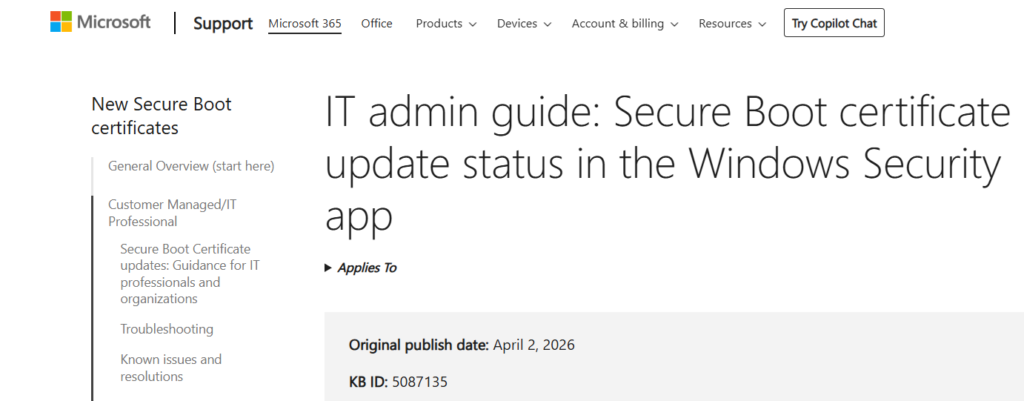Expand the Resources dropdown menu
This screenshot has height=401, width=1024.
pos(732,23)
